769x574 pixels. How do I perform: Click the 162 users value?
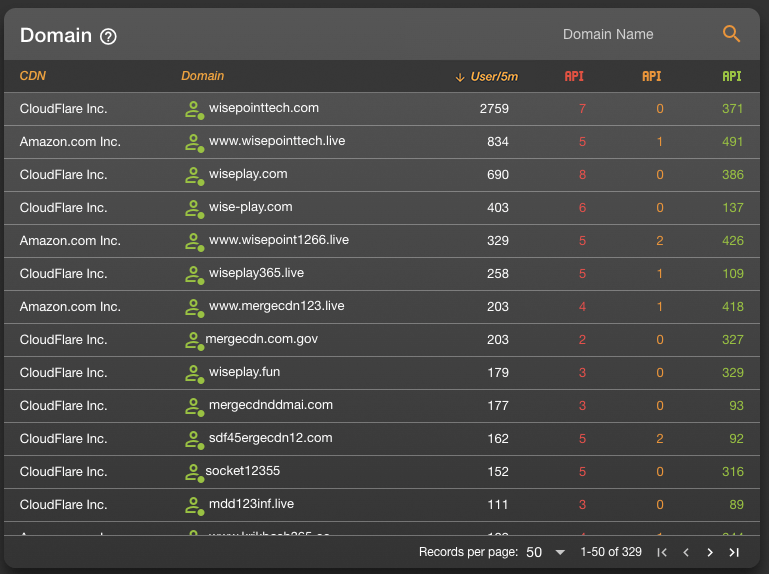pos(498,439)
